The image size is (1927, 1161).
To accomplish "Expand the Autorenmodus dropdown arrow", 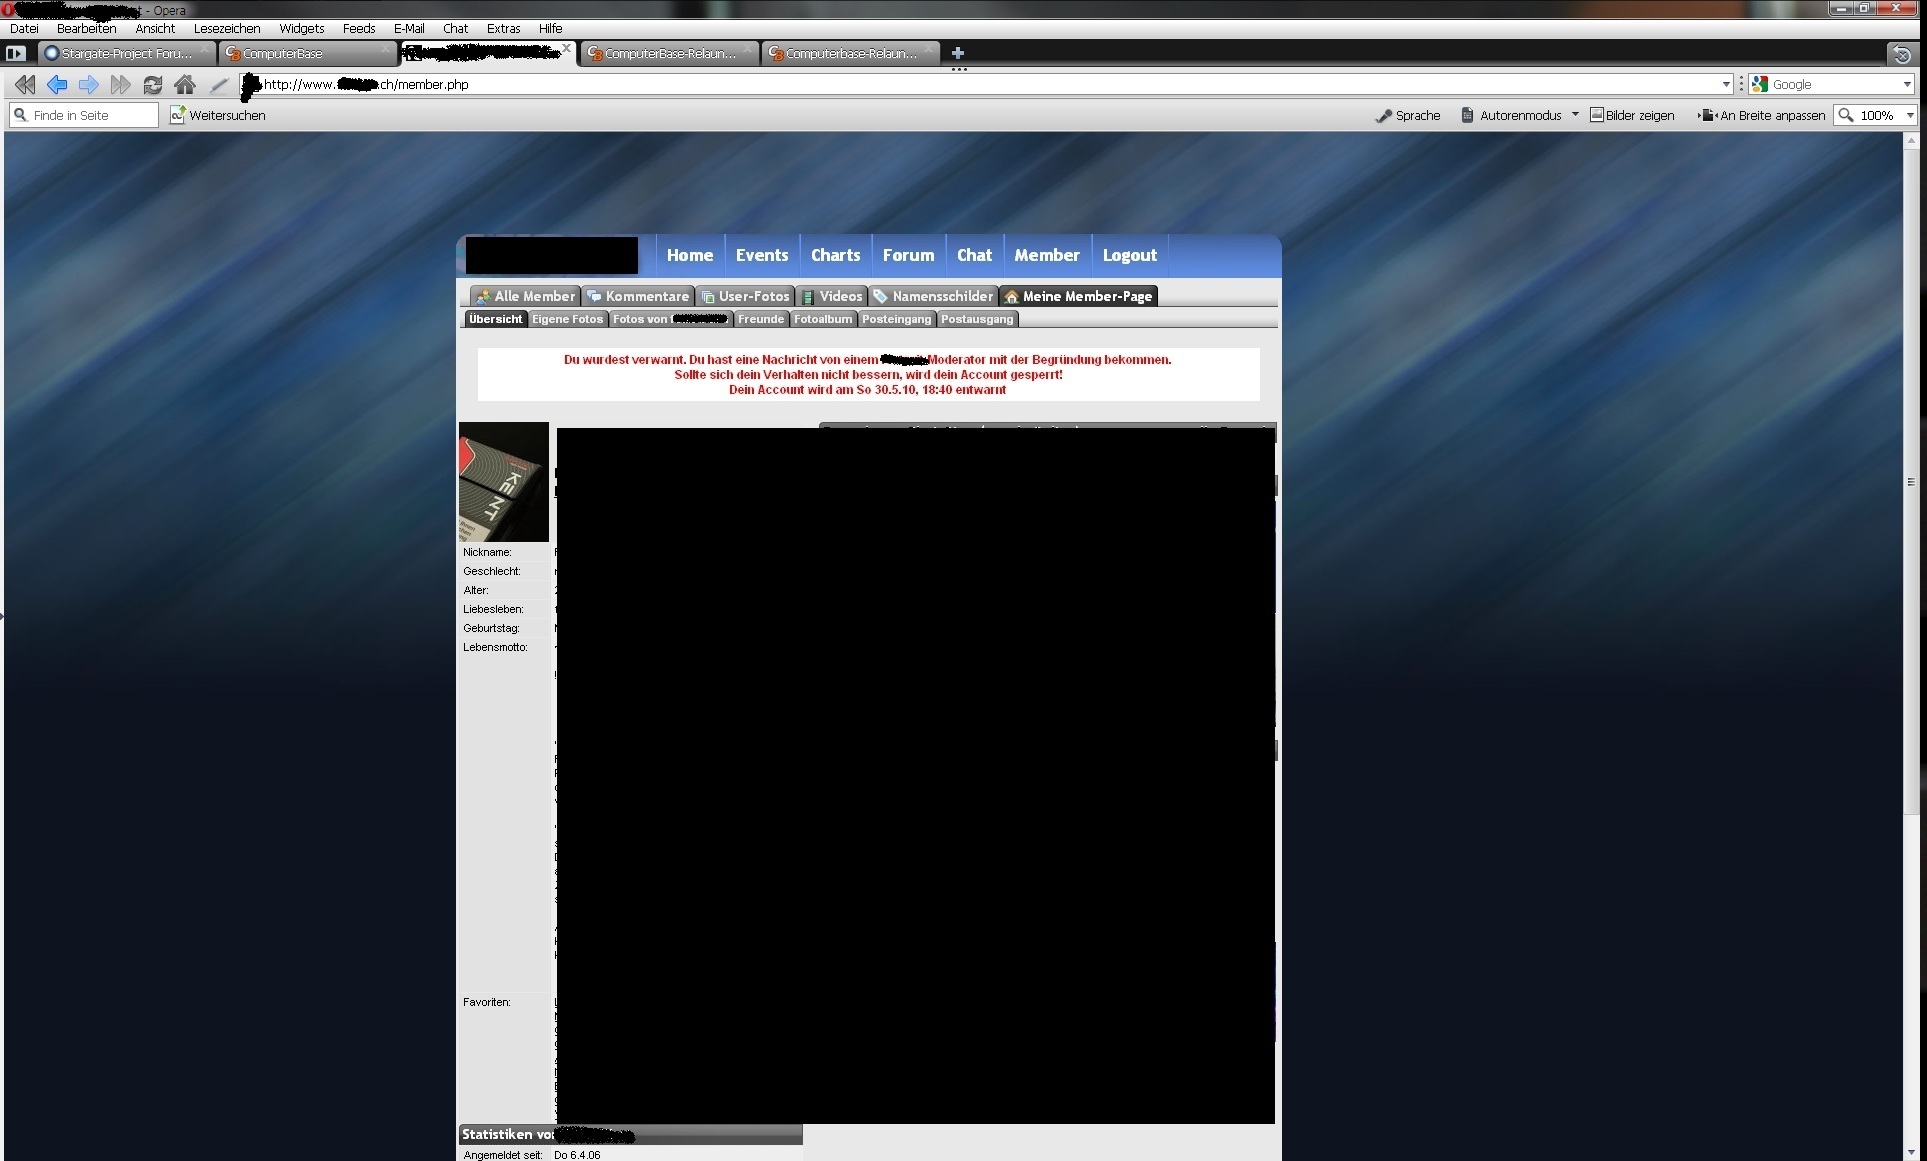I will [1575, 114].
